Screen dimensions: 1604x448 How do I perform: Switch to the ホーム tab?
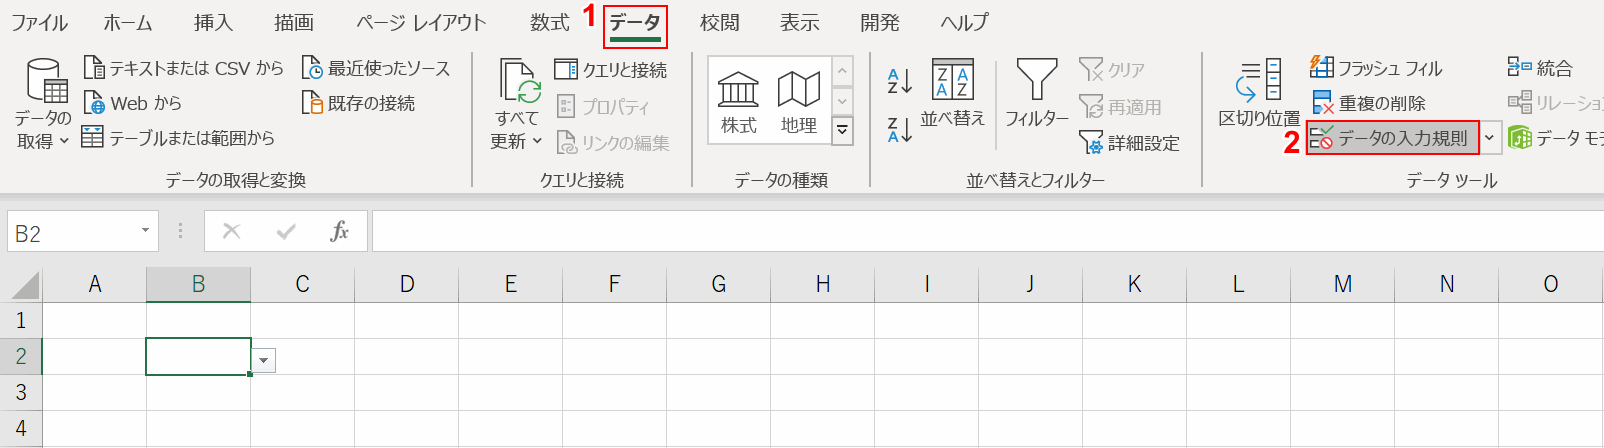(x=128, y=22)
